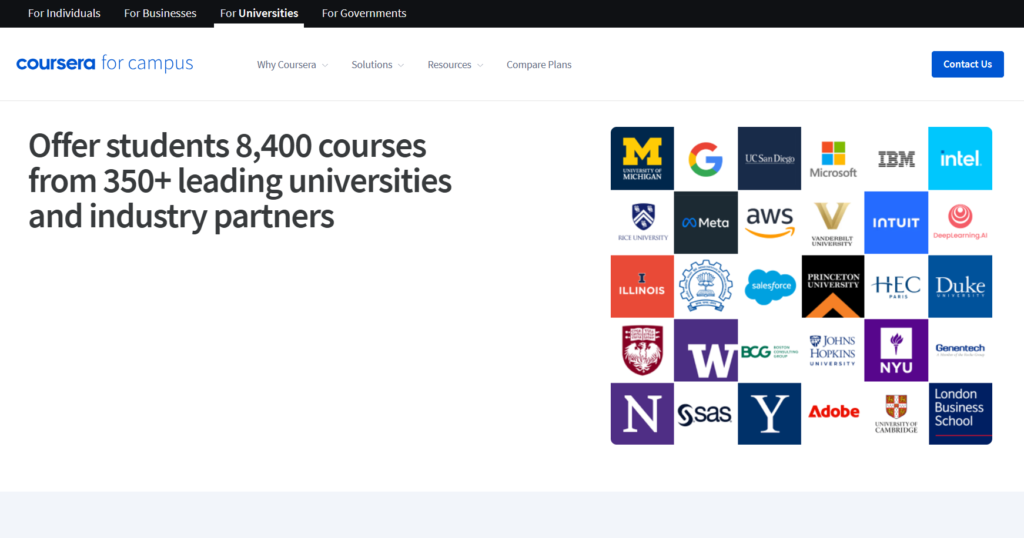This screenshot has width=1024, height=538.
Task: Click the BCG logo tile
Action: click(769, 351)
